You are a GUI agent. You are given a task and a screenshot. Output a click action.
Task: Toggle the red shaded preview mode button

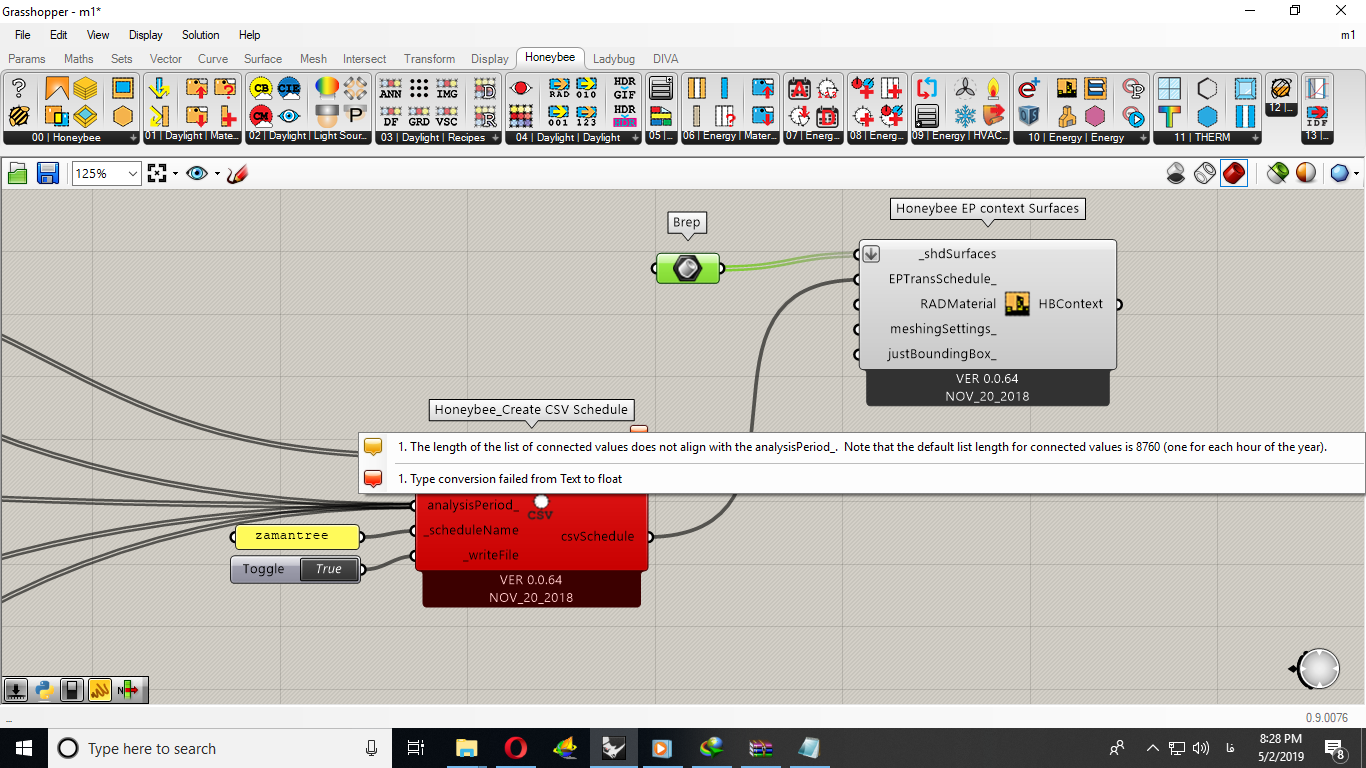pyautogui.click(x=1234, y=173)
